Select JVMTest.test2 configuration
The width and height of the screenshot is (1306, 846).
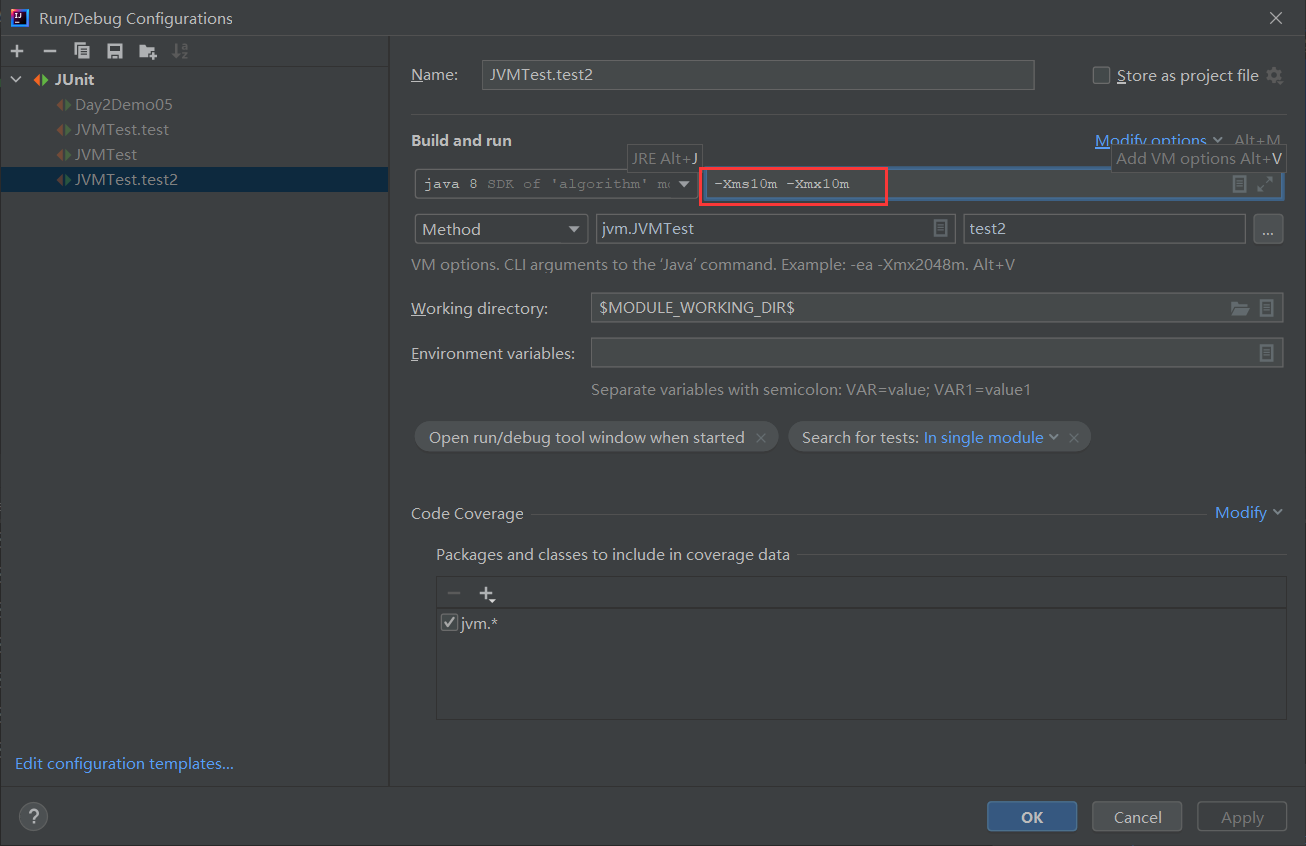126,179
